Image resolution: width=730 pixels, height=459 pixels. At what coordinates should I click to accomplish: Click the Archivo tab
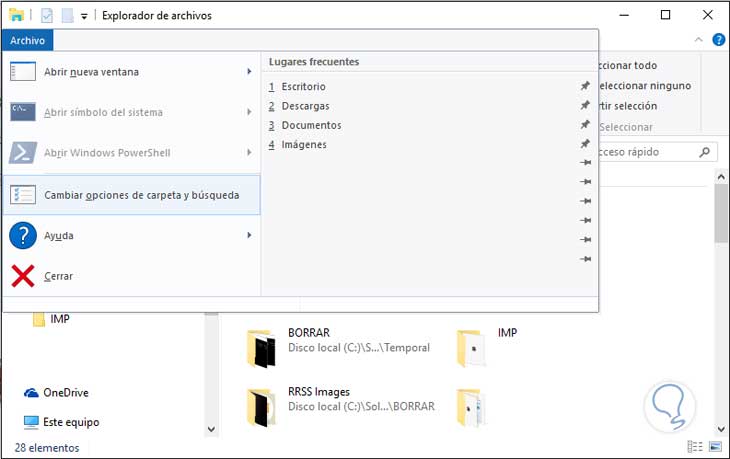pyautogui.click(x=28, y=41)
